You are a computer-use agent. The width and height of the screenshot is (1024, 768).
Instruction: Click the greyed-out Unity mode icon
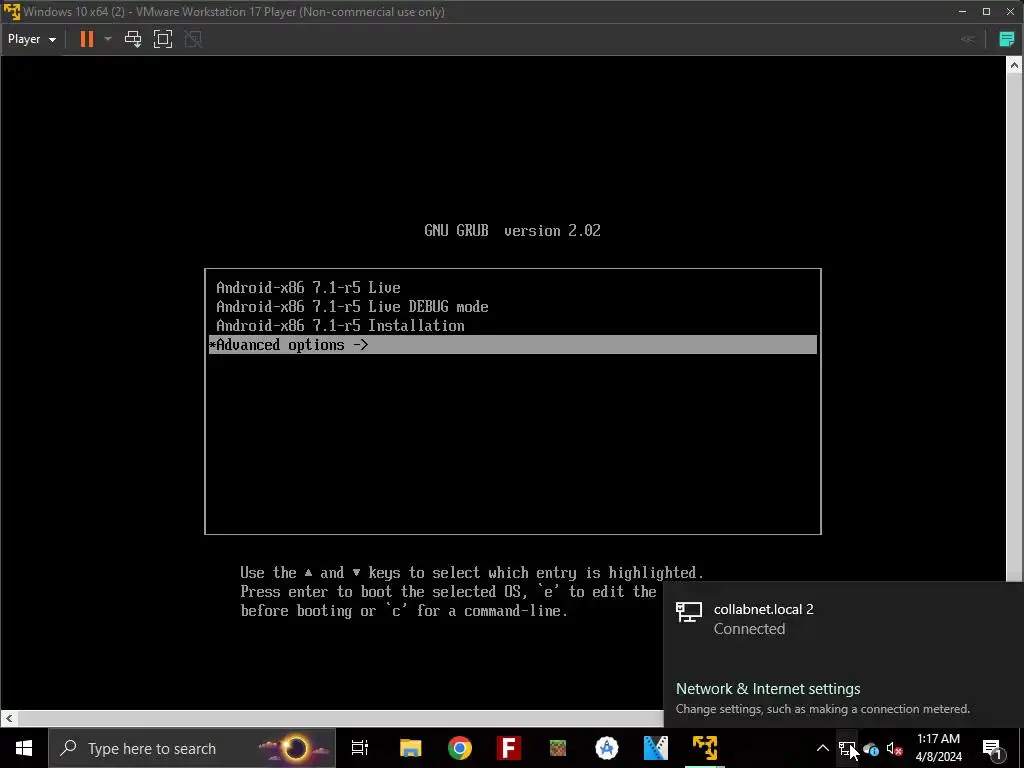(193, 39)
